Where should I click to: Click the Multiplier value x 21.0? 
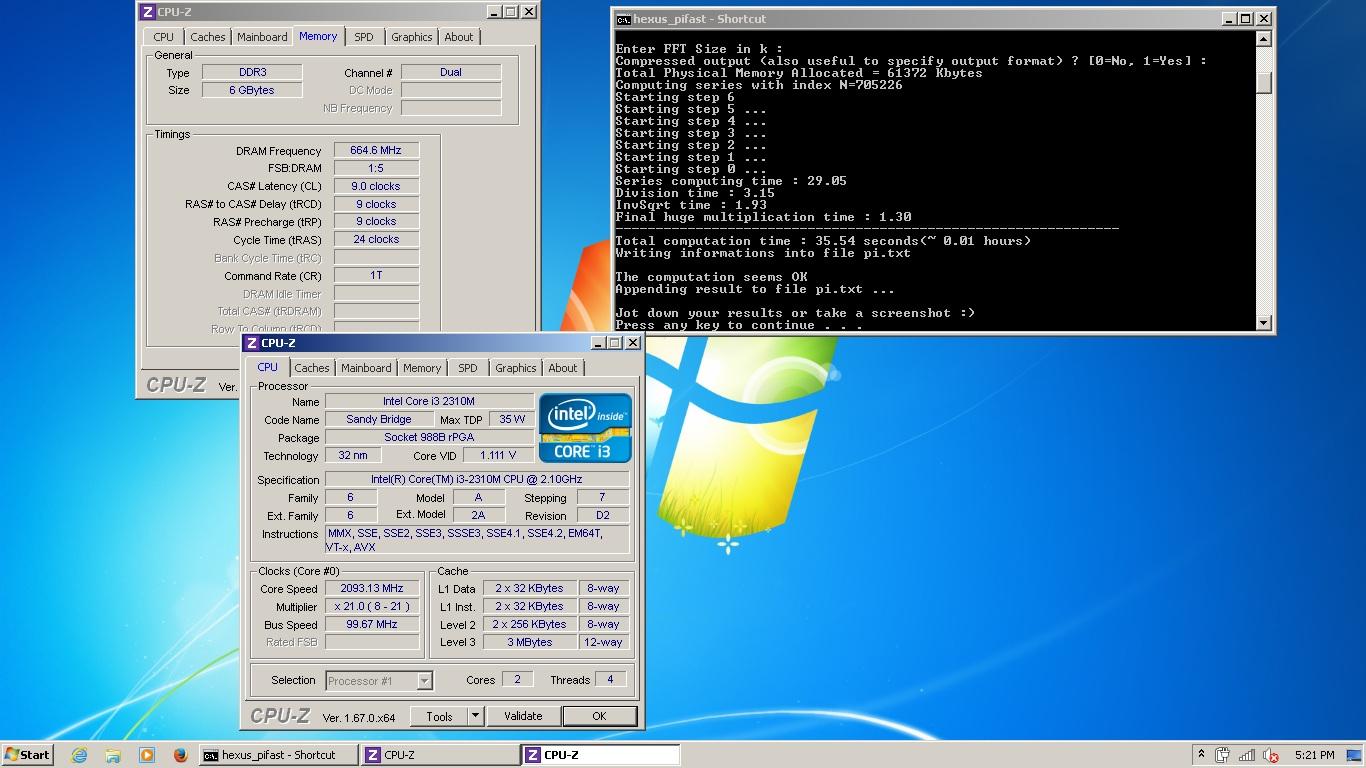(372, 607)
